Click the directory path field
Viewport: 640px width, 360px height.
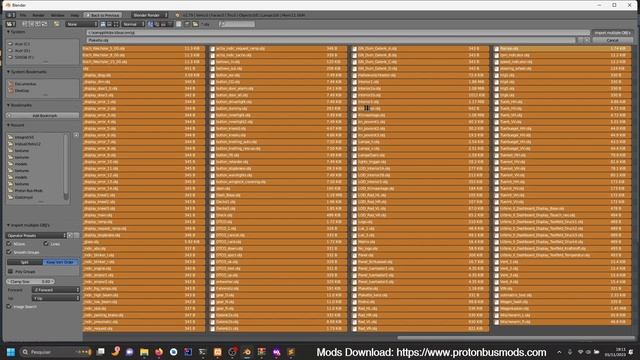point(338,33)
